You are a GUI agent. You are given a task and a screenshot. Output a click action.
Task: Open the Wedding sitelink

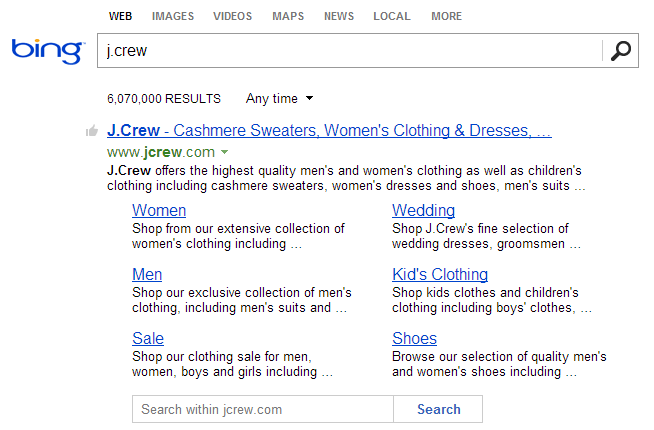coord(423,210)
